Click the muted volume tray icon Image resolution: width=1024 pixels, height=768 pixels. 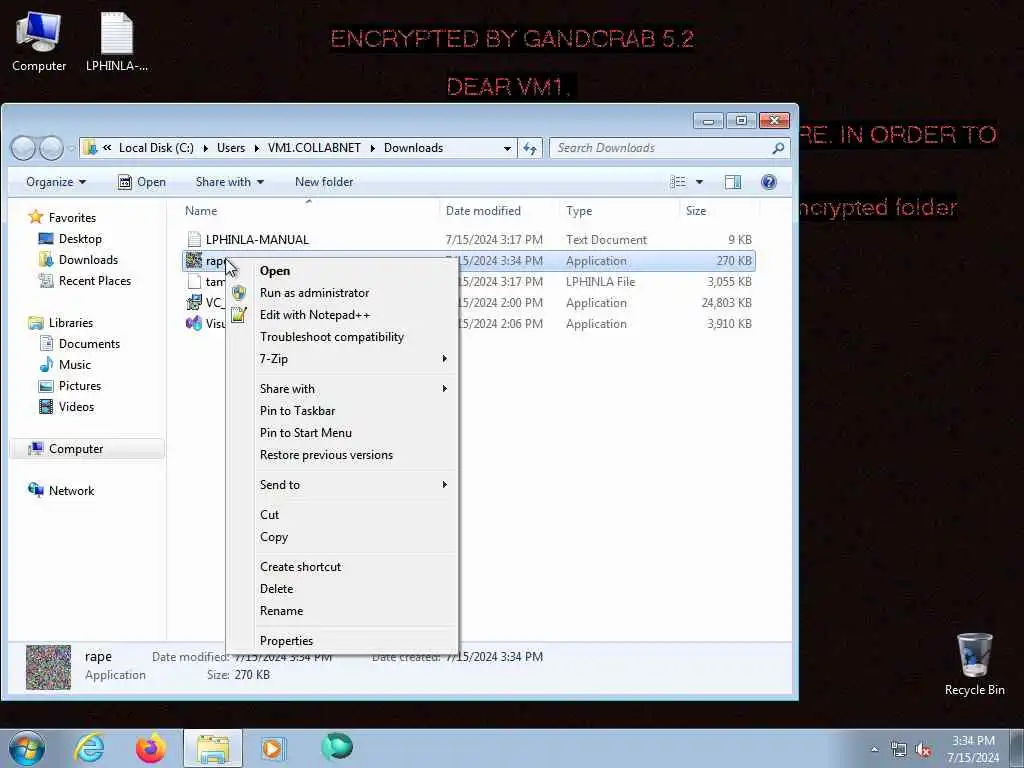923,750
